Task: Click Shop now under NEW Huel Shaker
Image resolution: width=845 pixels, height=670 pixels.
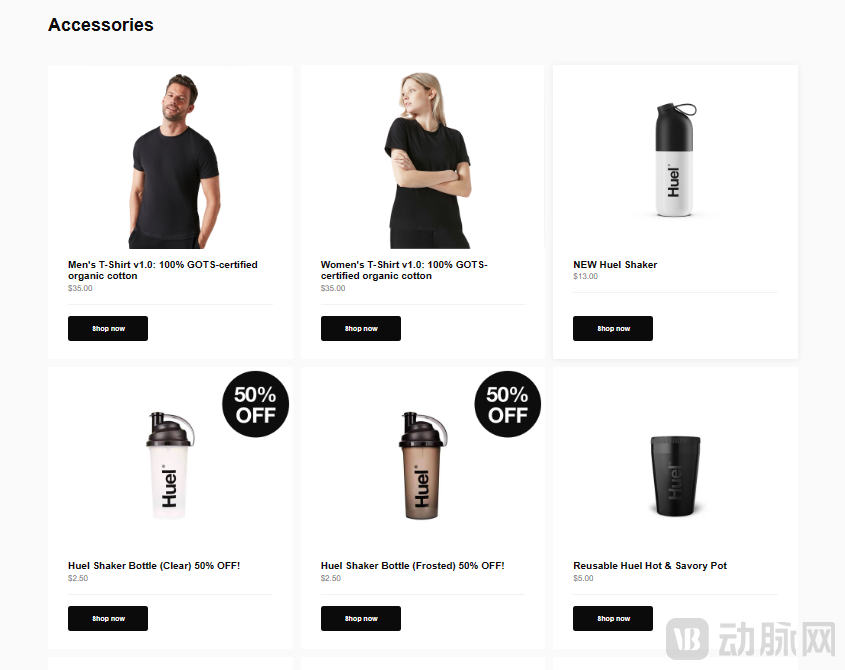Action: coord(613,328)
